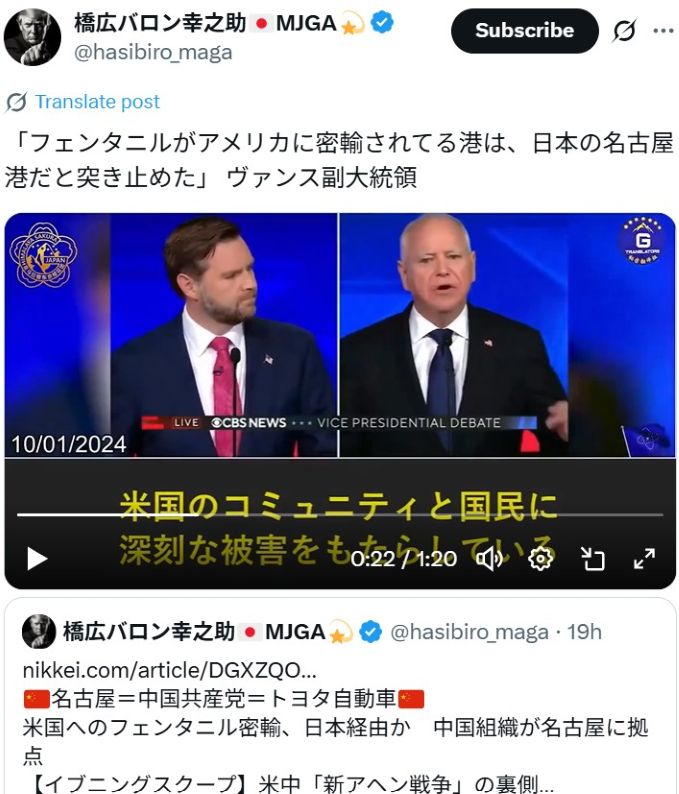Open video settings gear icon
Viewport: 679px width, 794px height.
tap(540, 559)
